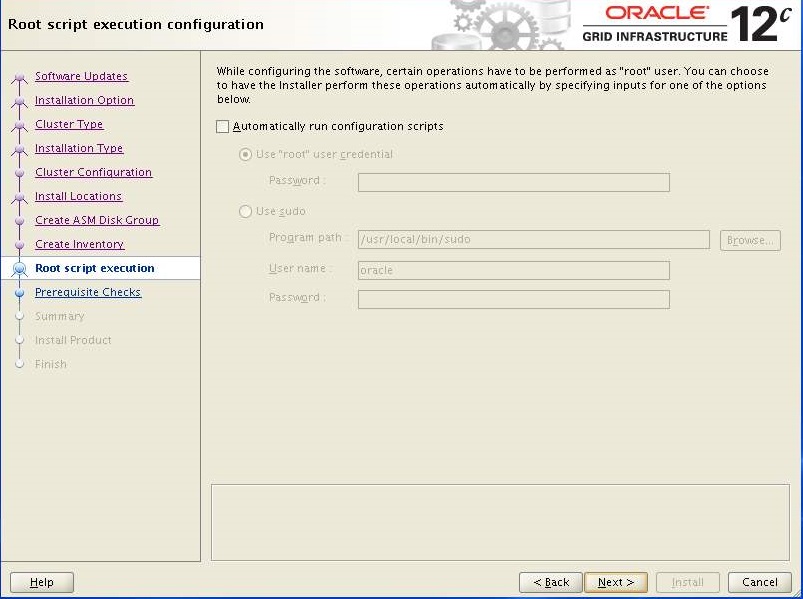Select the Root script execution step
The image size is (803, 599).
[x=95, y=268]
